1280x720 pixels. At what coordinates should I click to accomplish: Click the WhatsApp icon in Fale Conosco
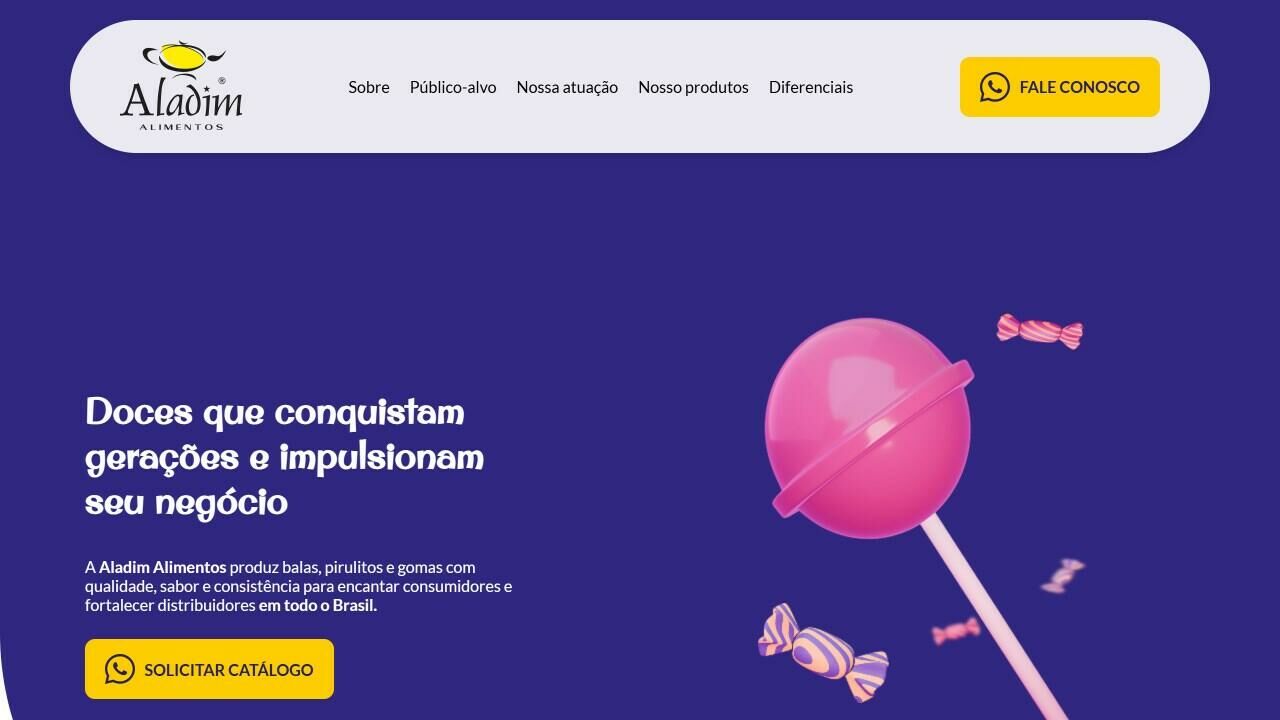coord(994,87)
